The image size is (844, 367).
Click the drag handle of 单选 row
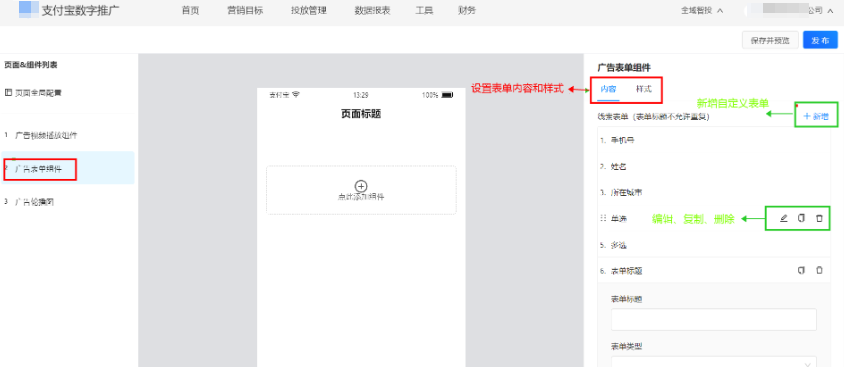602,218
